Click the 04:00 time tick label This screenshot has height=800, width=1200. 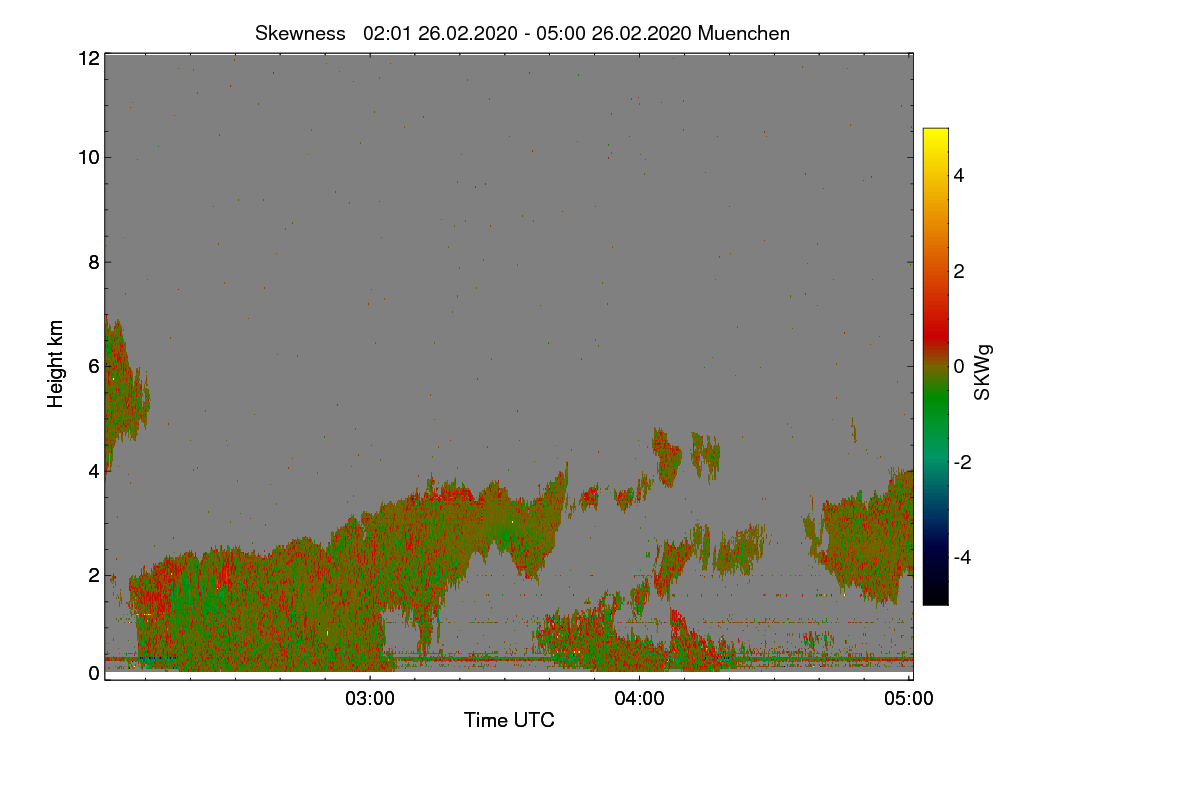coord(640,698)
